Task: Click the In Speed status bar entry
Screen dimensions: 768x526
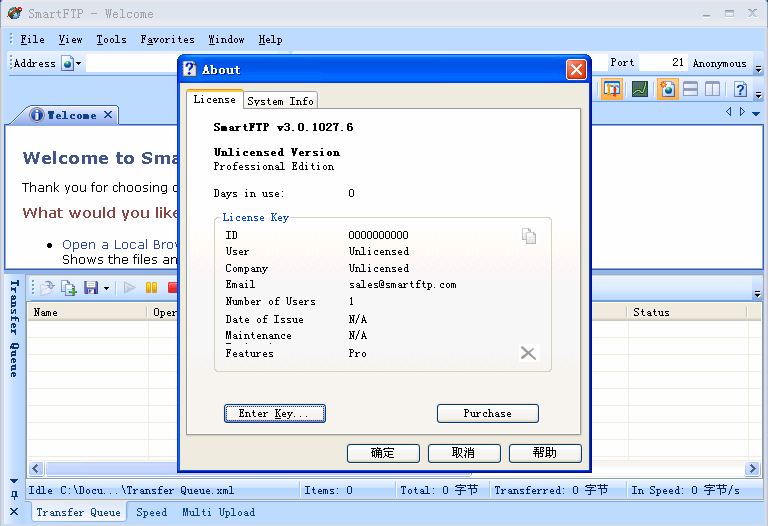Action: click(685, 490)
